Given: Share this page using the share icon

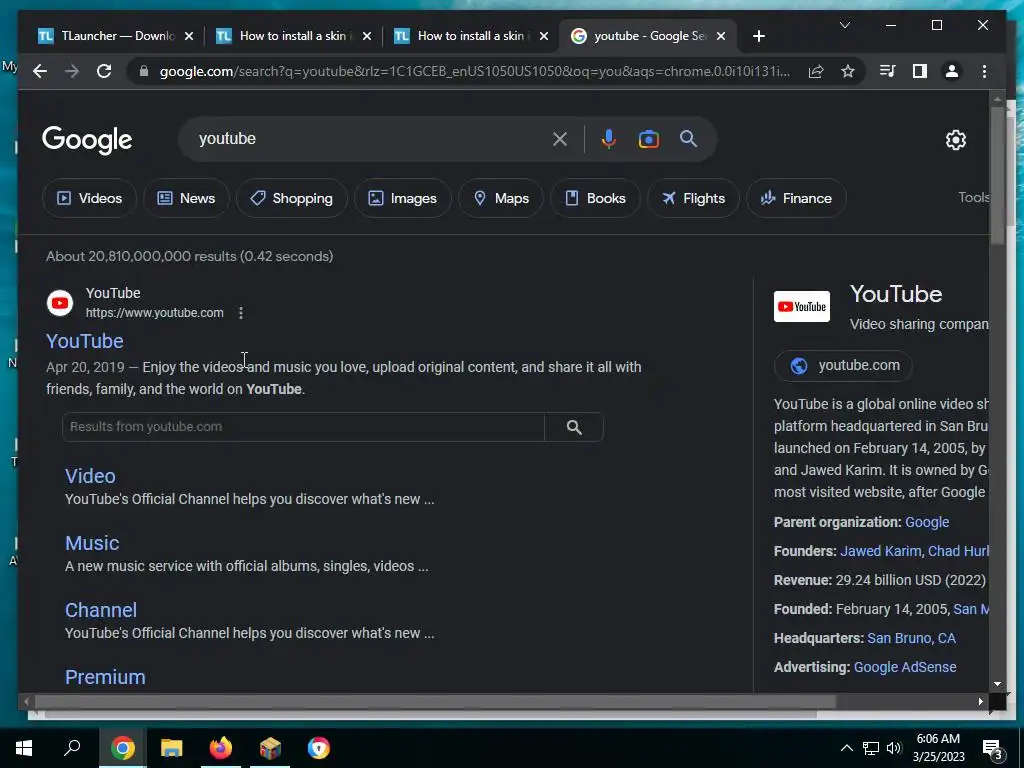Looking at the screenshot, I should click(x=816, y=71).
